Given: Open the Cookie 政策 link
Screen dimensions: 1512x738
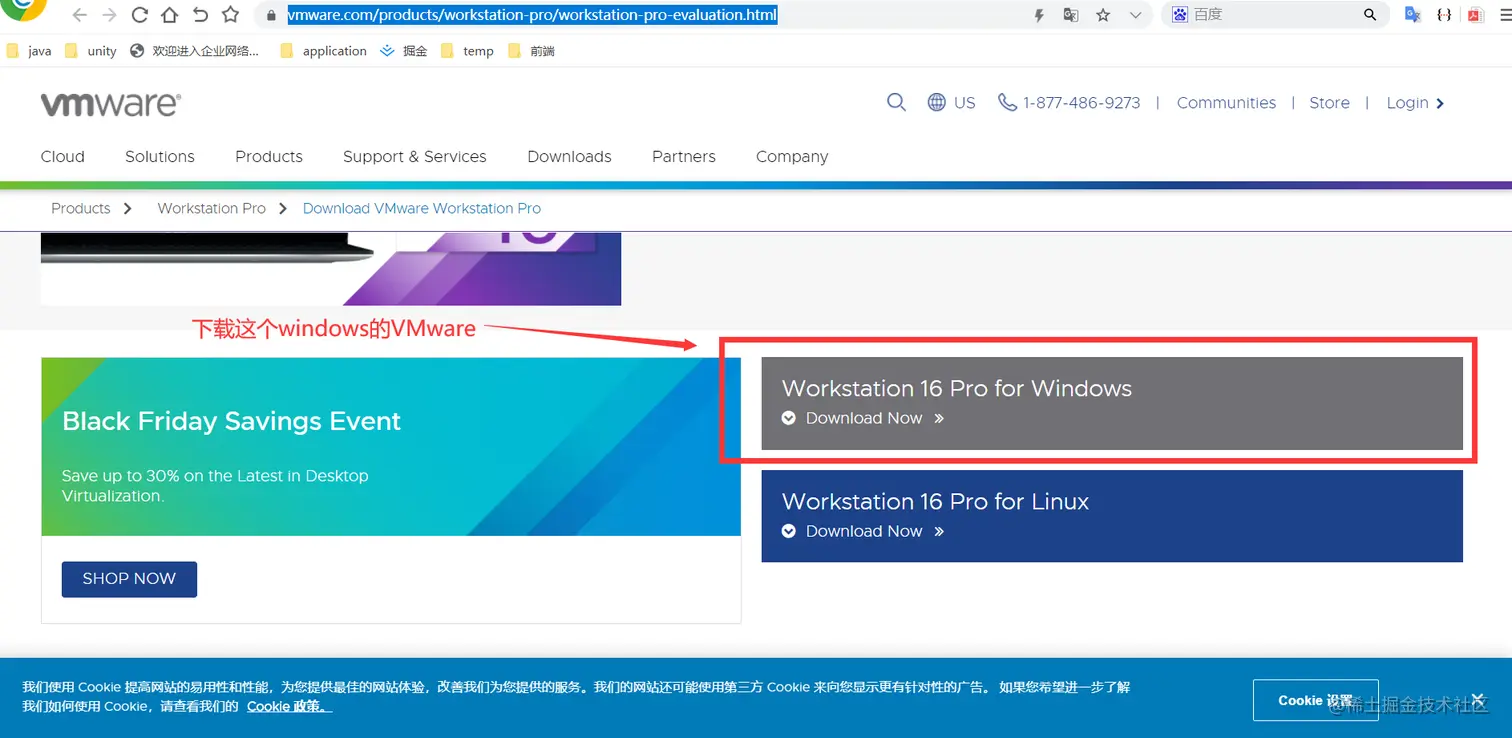Looking at the screenshot, I should coord(290,706).
